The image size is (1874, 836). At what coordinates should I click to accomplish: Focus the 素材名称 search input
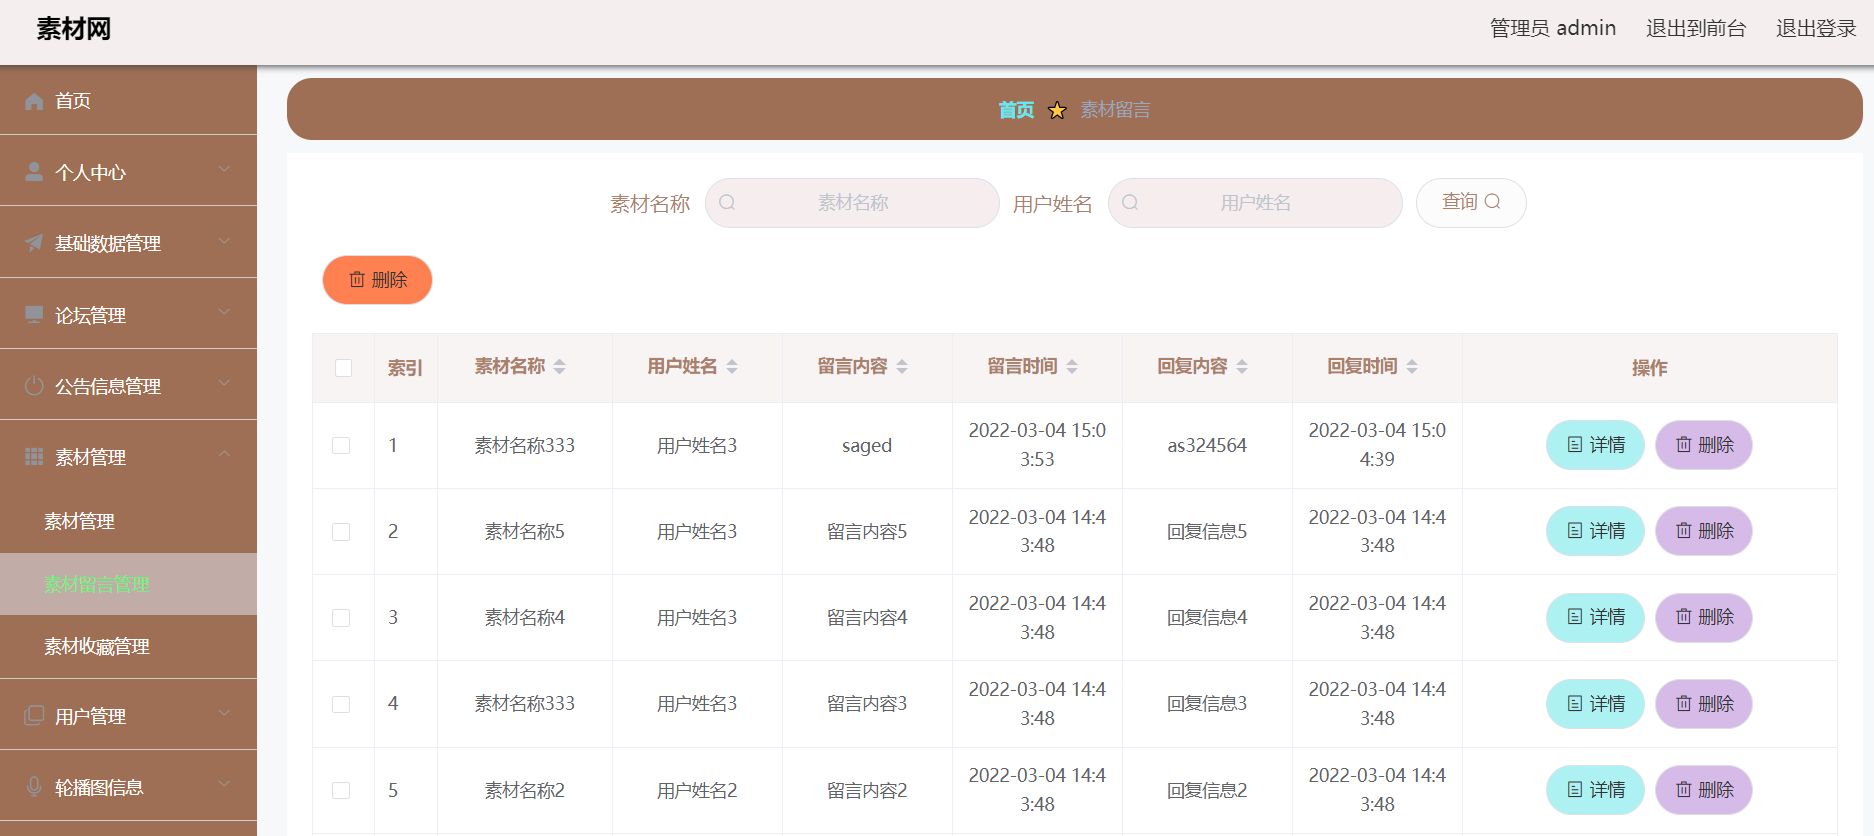tap(852, 203)
